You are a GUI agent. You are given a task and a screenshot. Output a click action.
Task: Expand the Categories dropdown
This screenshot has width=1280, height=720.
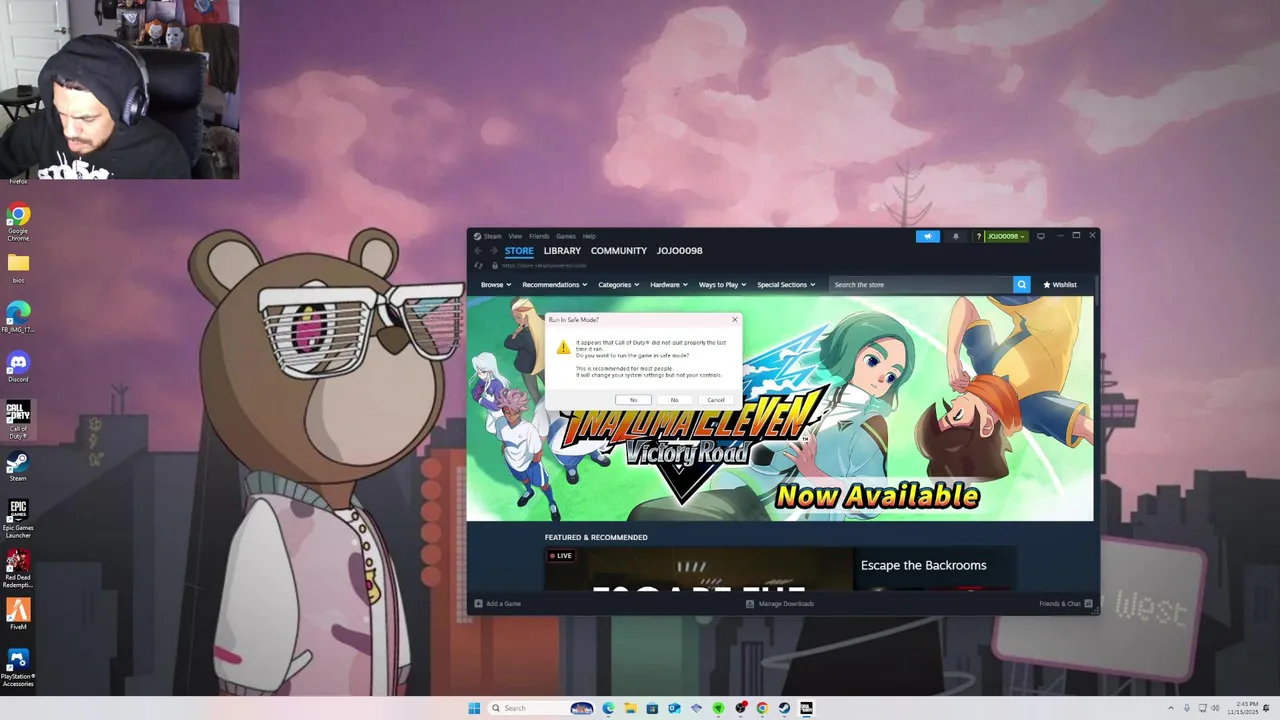coord(619,285)
